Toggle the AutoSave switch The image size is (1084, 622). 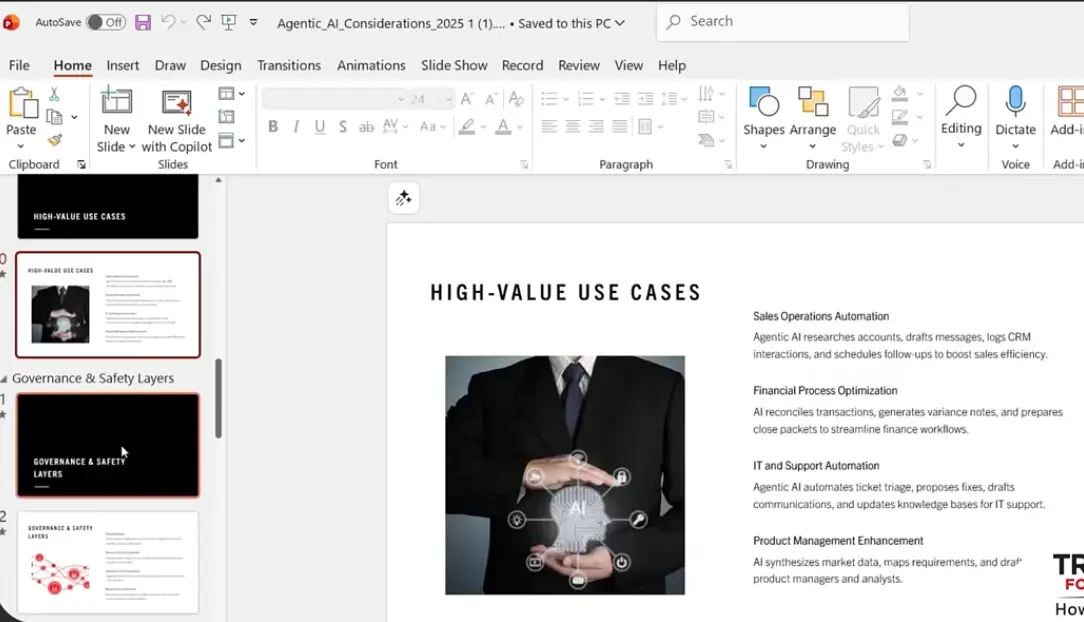tap(105, 22)
